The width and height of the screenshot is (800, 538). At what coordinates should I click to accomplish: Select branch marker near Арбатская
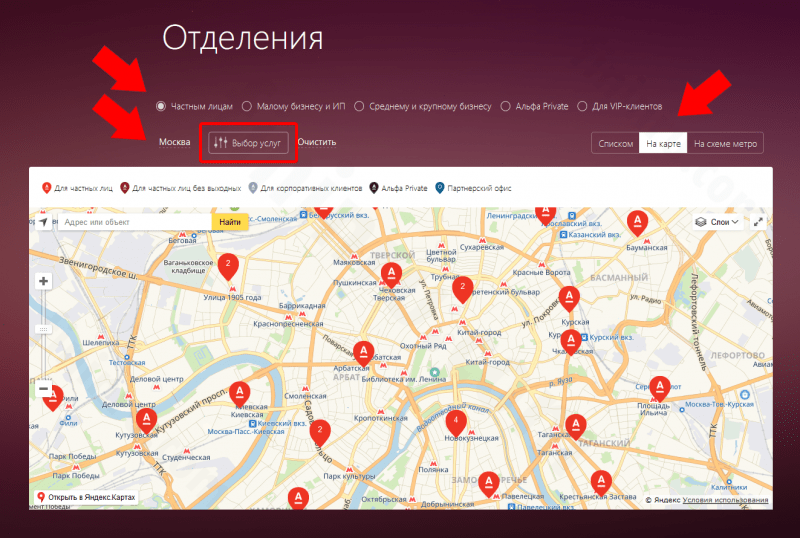[x=363, y=354]
